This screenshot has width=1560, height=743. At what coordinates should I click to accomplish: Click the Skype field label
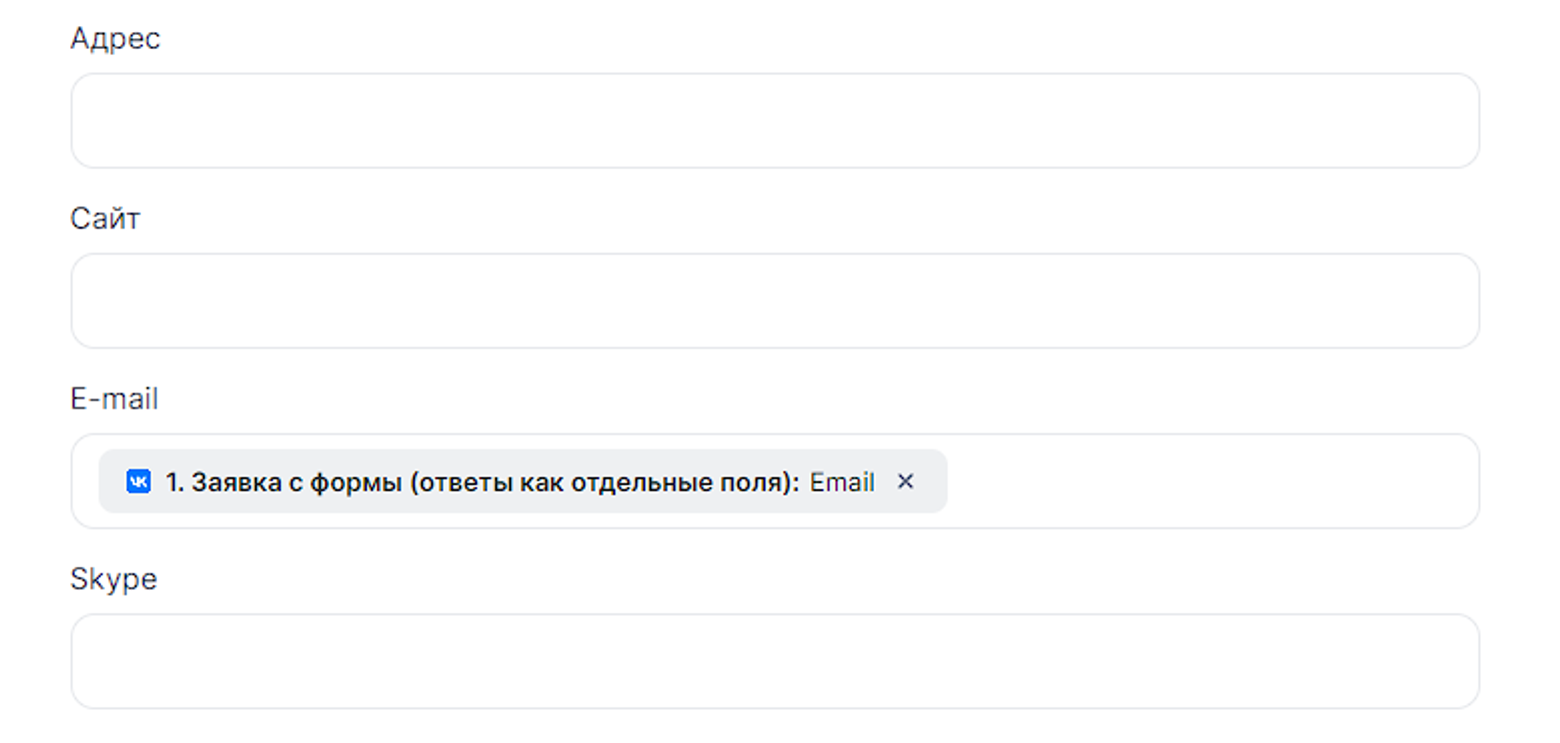pyautogui.click(x=113, y=580)
